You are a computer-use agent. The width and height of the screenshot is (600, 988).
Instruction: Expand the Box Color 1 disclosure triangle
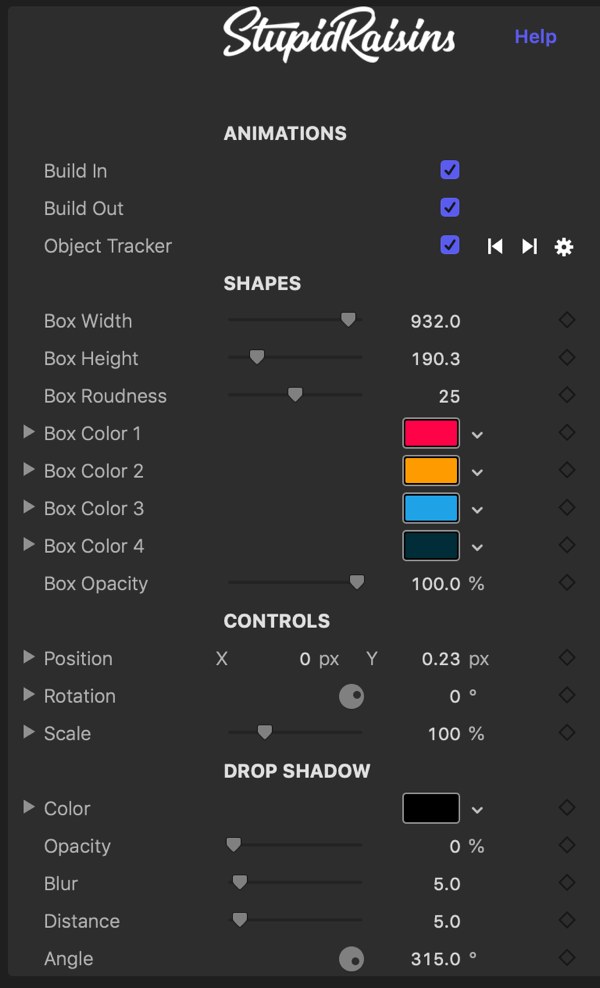(28, 432)
